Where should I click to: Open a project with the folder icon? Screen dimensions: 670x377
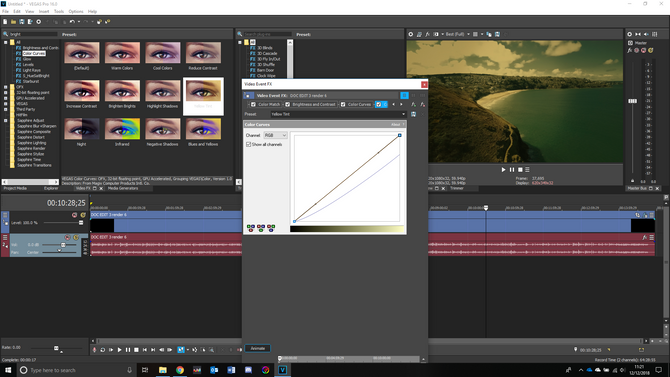14,22
